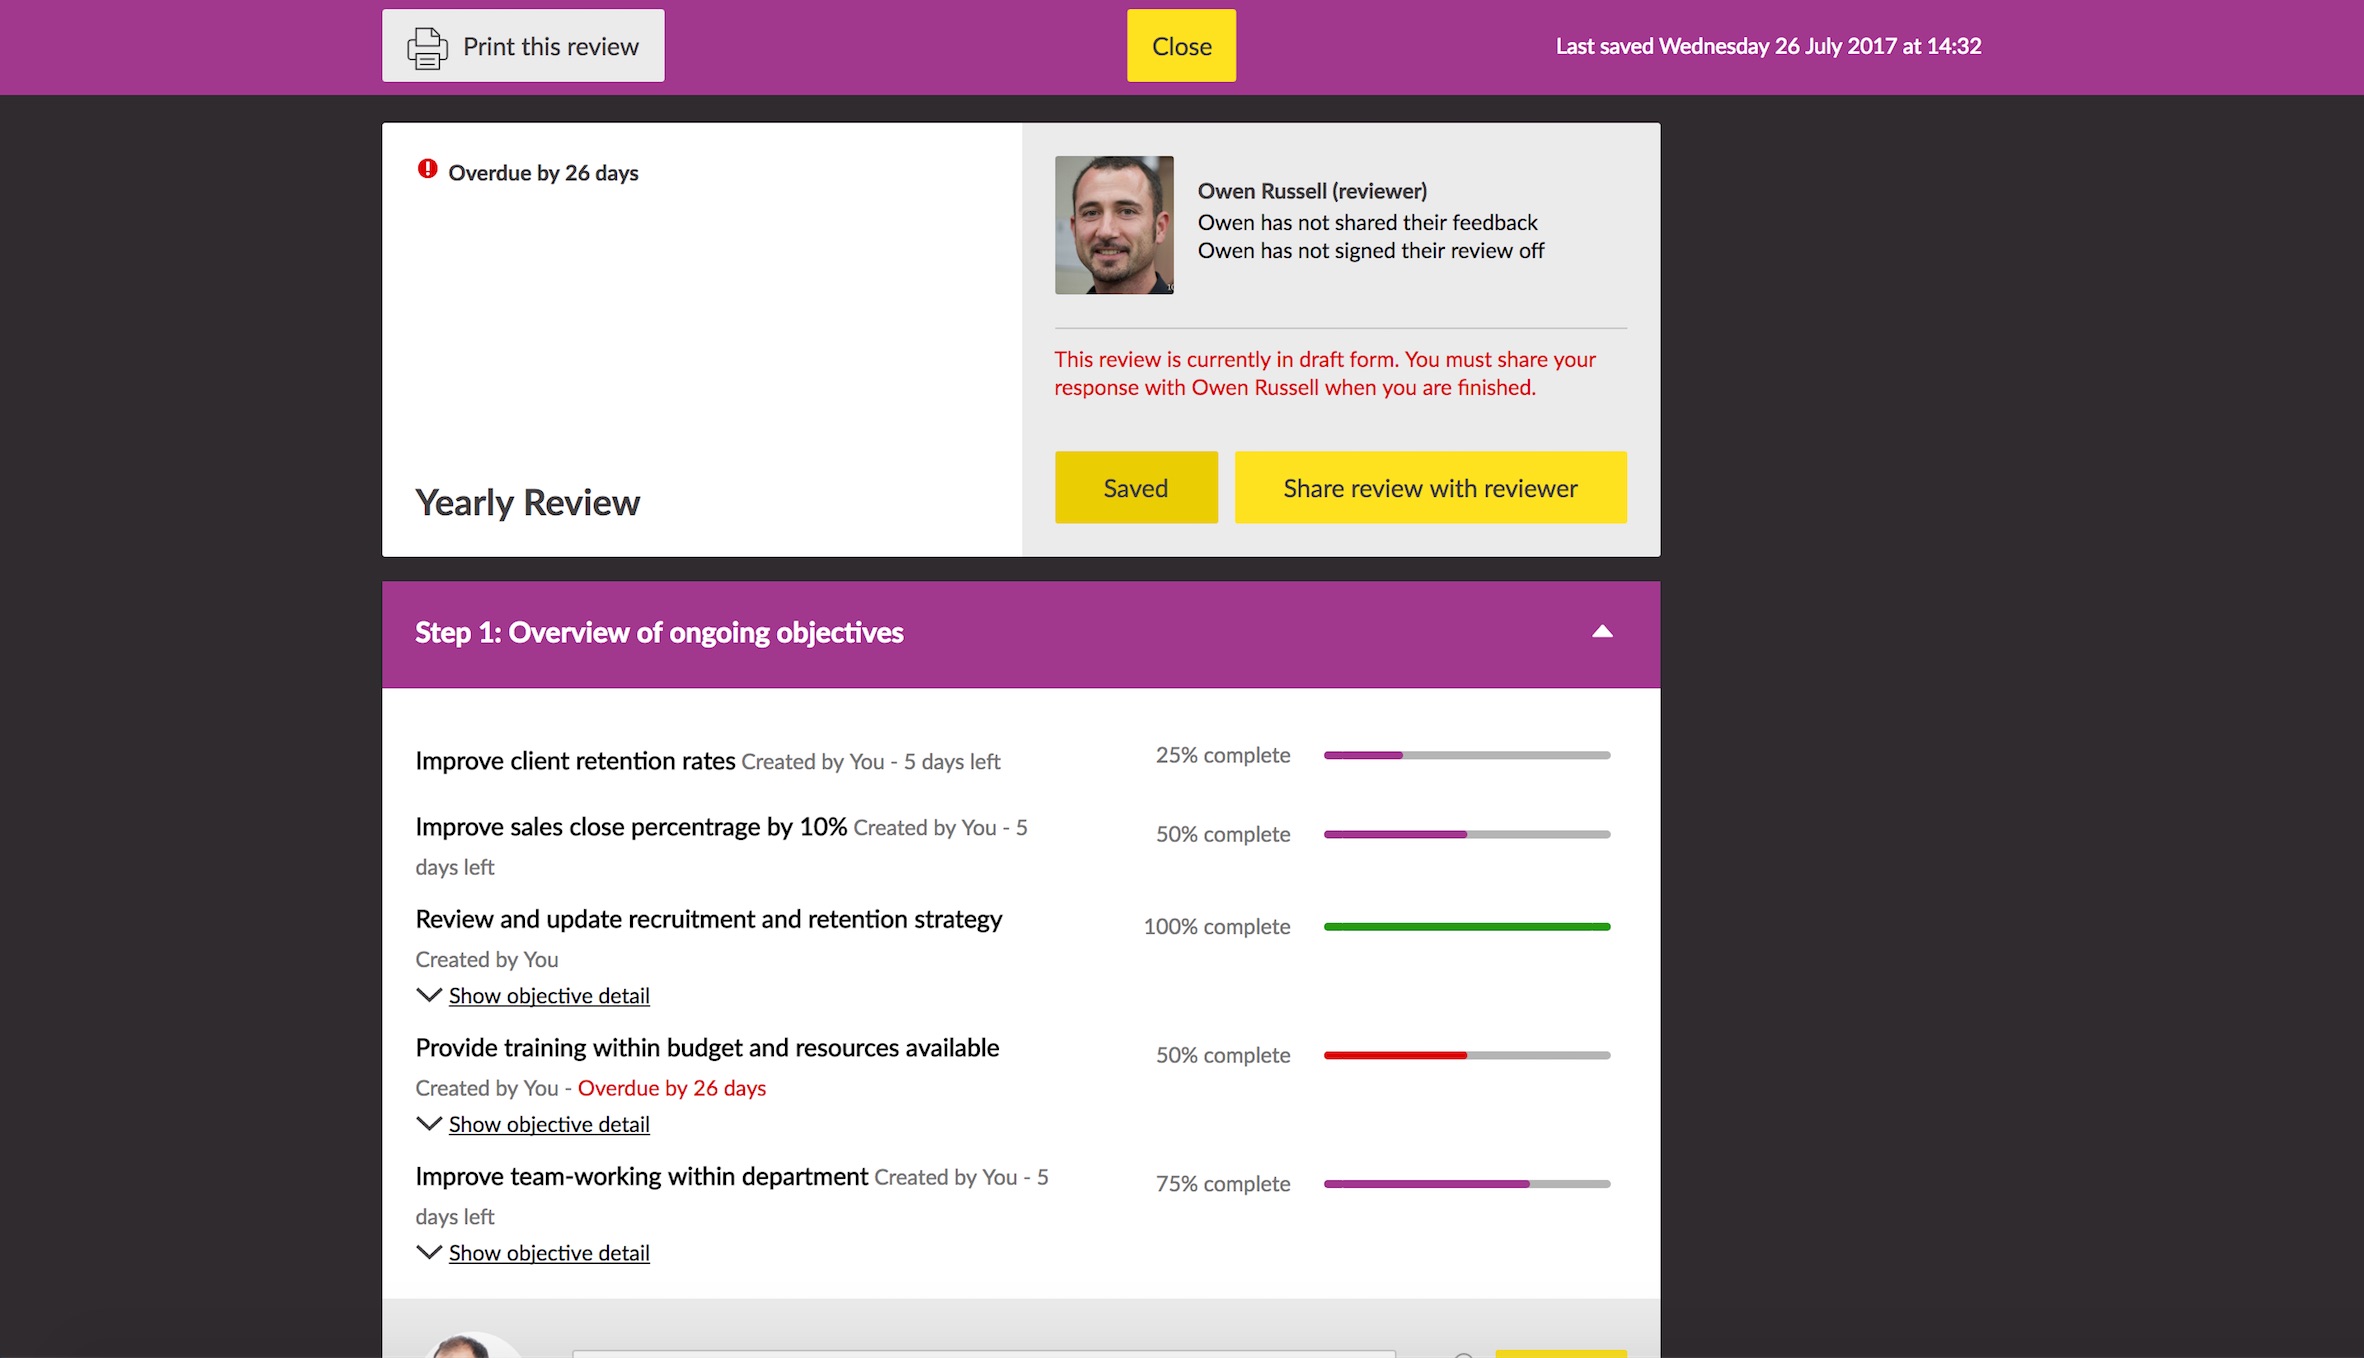The height and width of the screenshot is (1358, 2364).
Task: Click the Yearly Review heading
Action: (527, 503)
